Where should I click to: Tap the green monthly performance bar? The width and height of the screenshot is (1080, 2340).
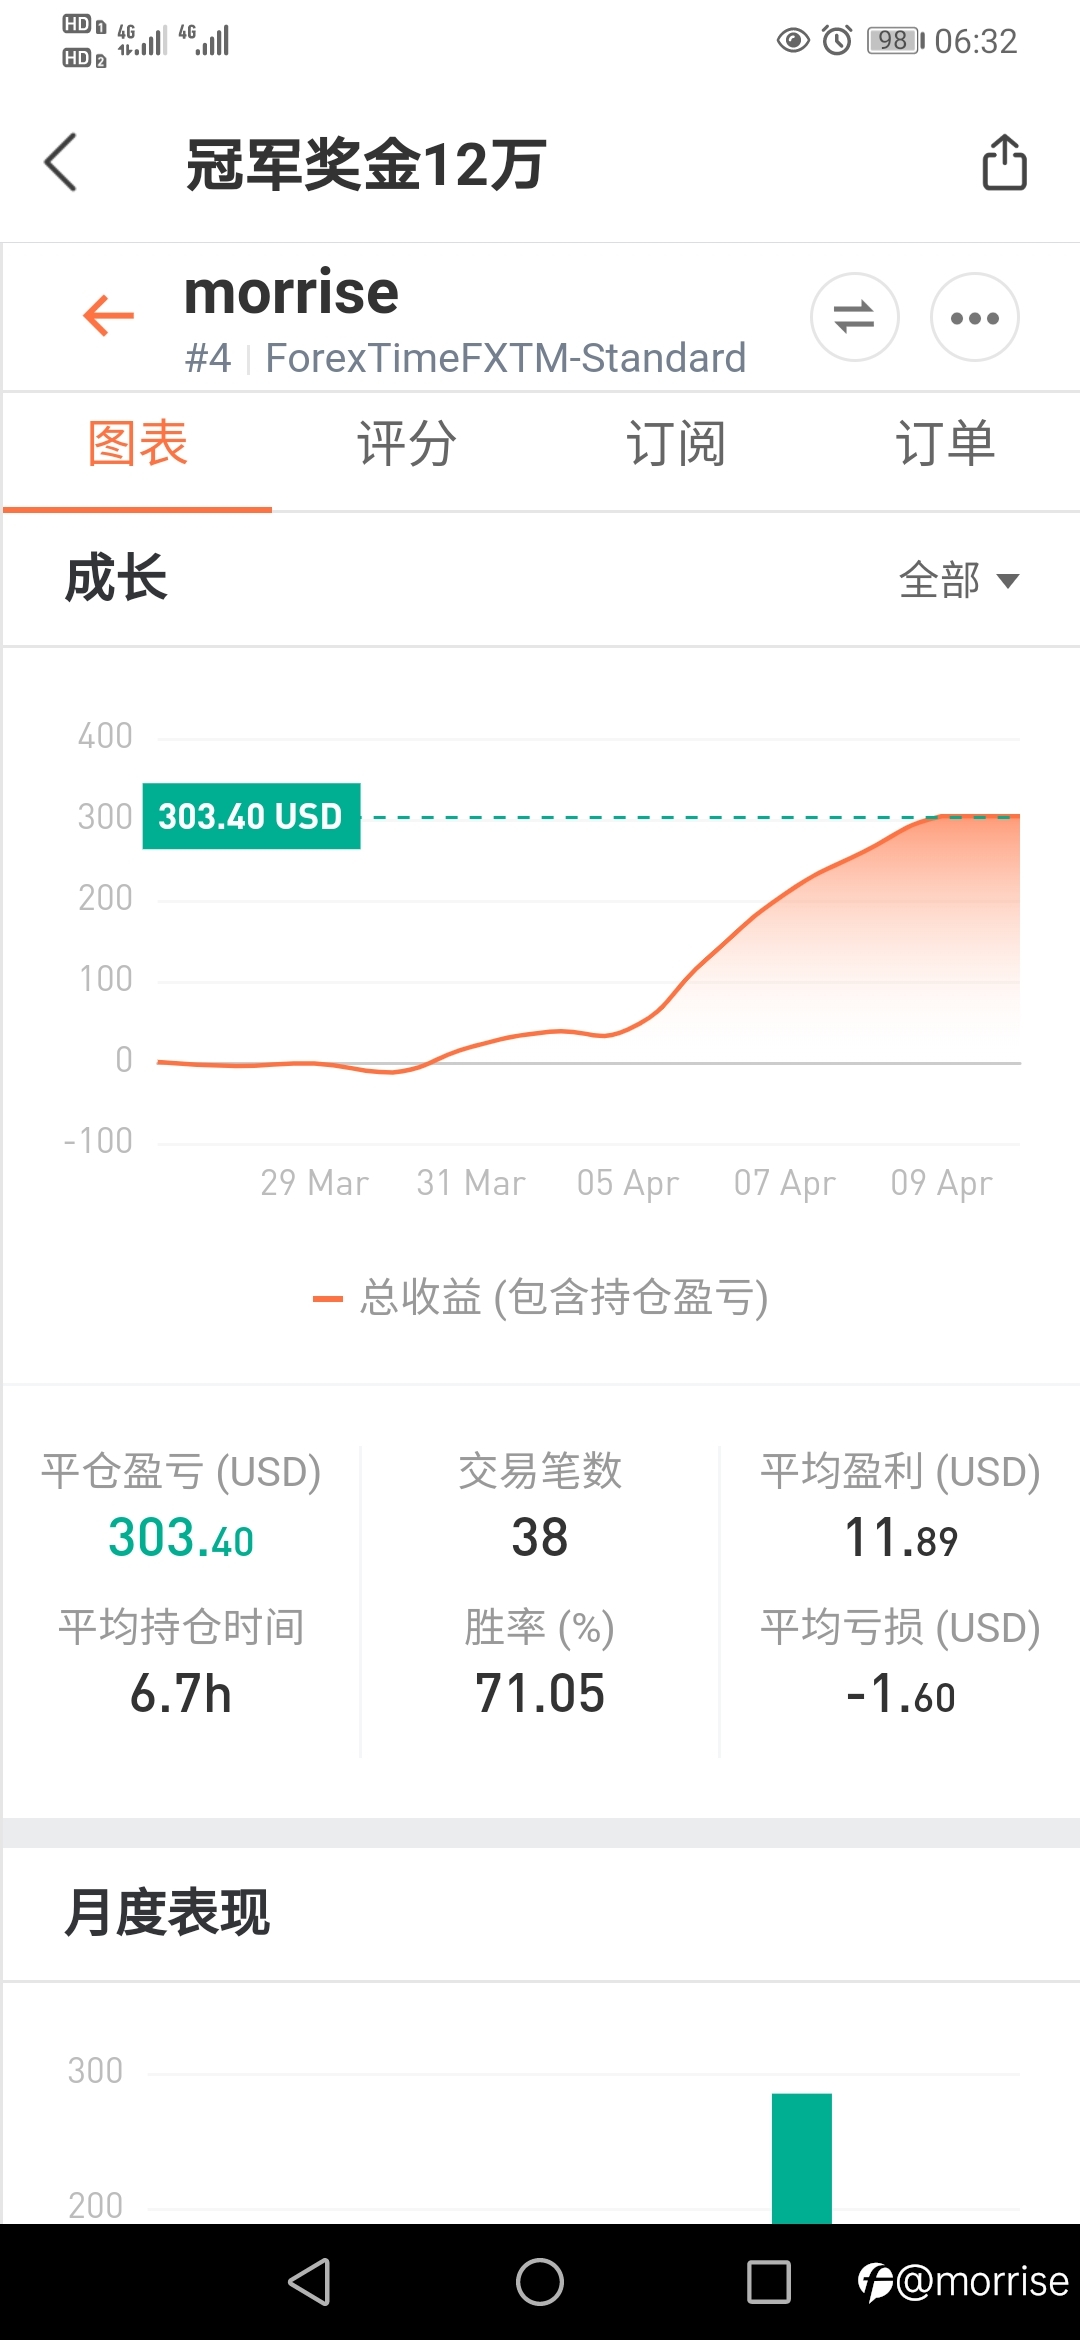pos(802,2158)
